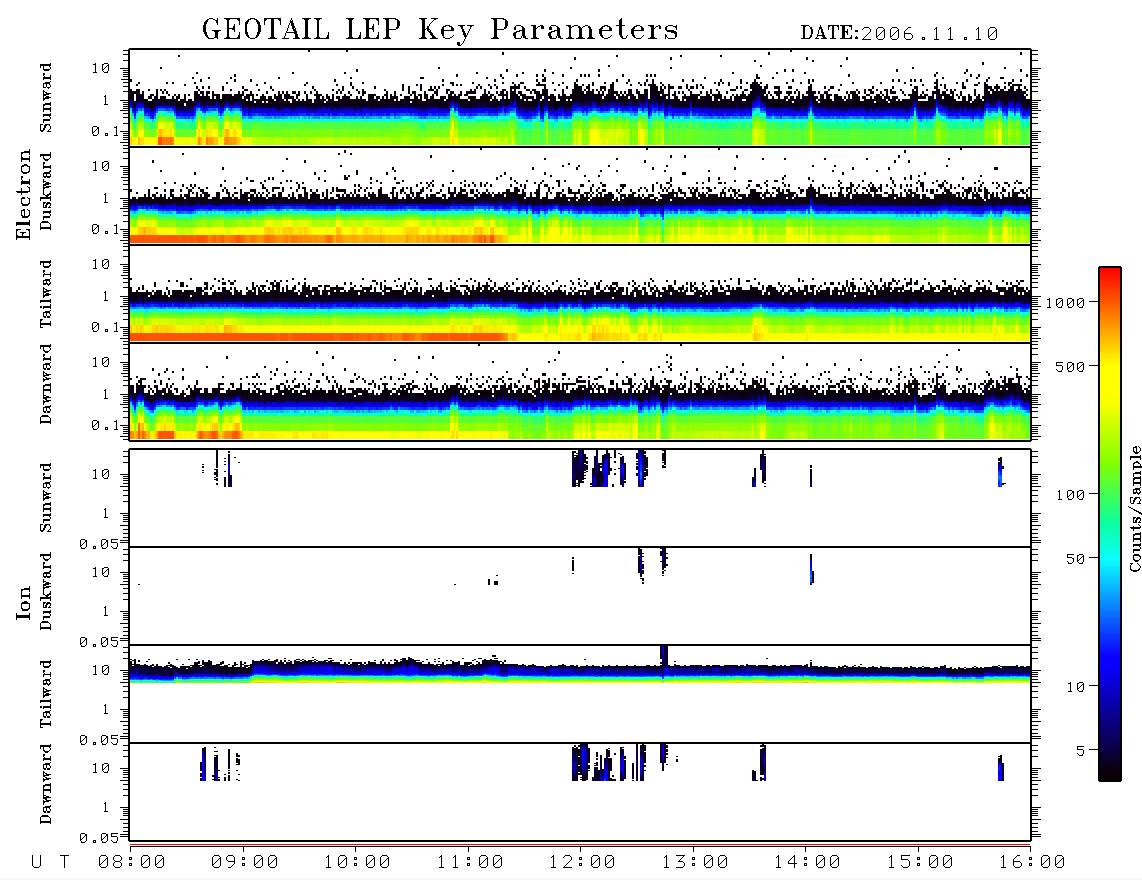Click the red top of the colorbar
The height and width of the screenshot is (880, 1142).
click(x=1110, y=275)
